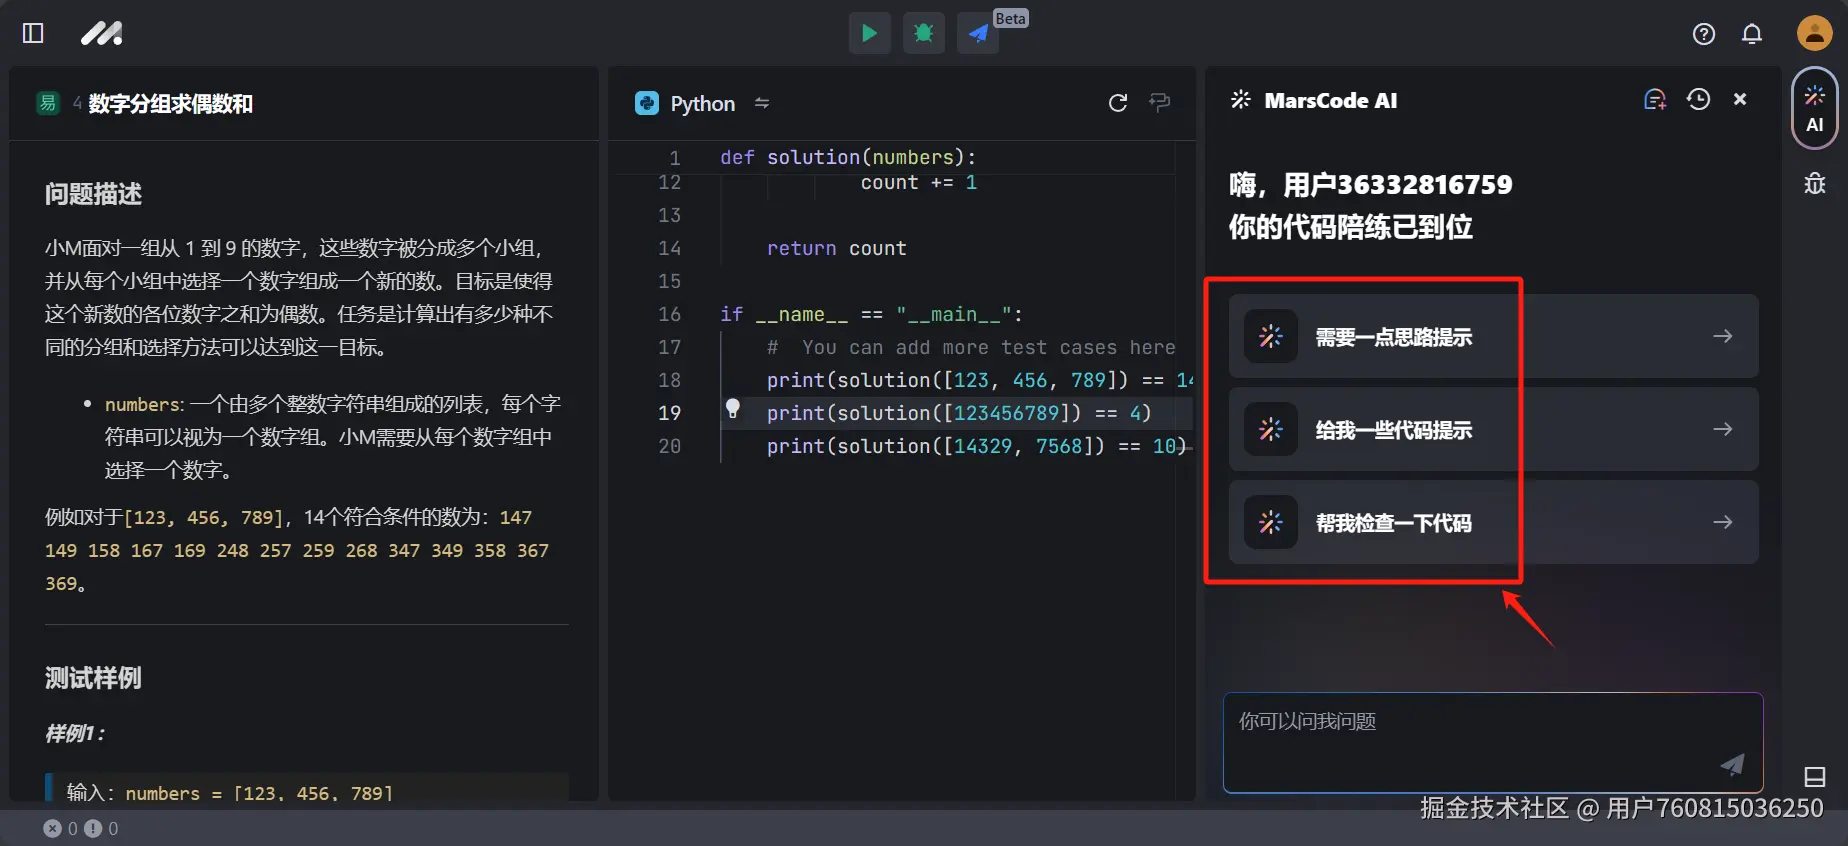This screenshot has height=846, width=1848.
Task: Click the errors count icon in status bar
Action: 53,828
